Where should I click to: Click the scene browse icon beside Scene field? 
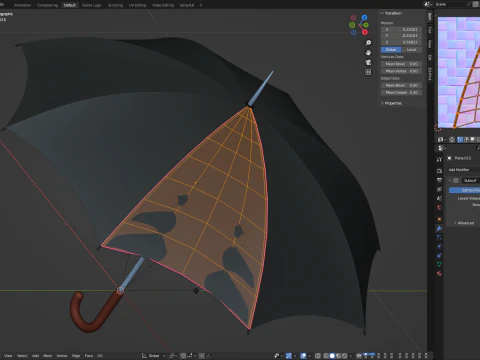(429, 4)
